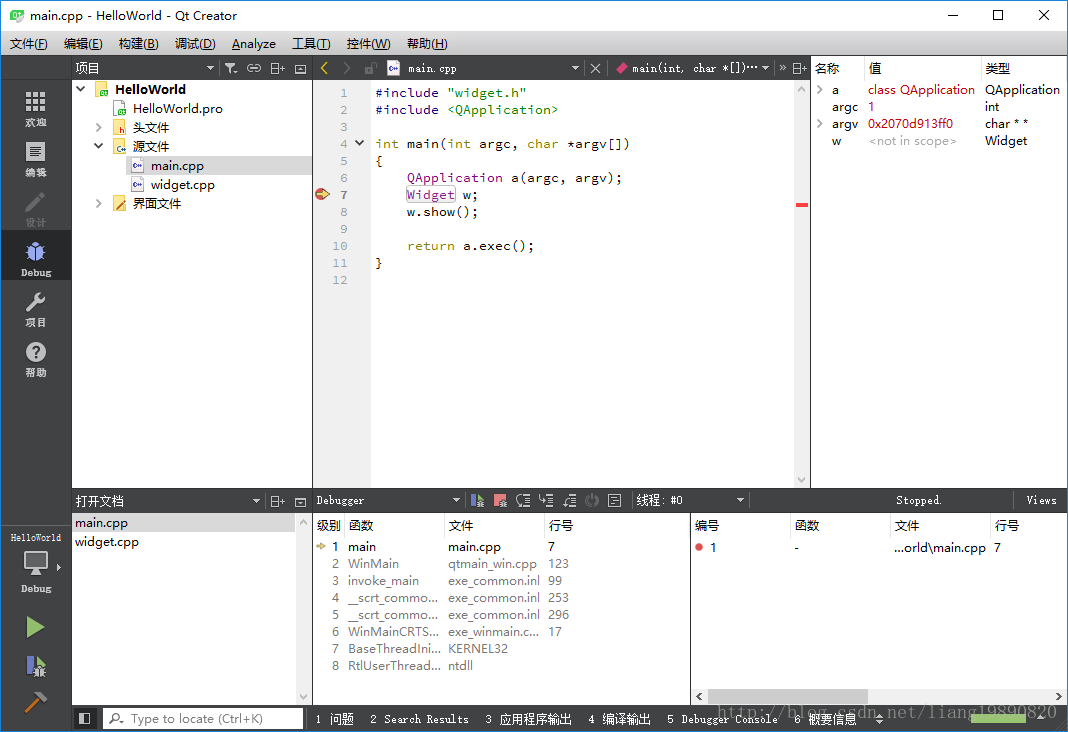Viewport: 1068px width, 732px height.
Task: Click the HelloWorld kit selector monitor icon
Action: click(x=35, y=564)
